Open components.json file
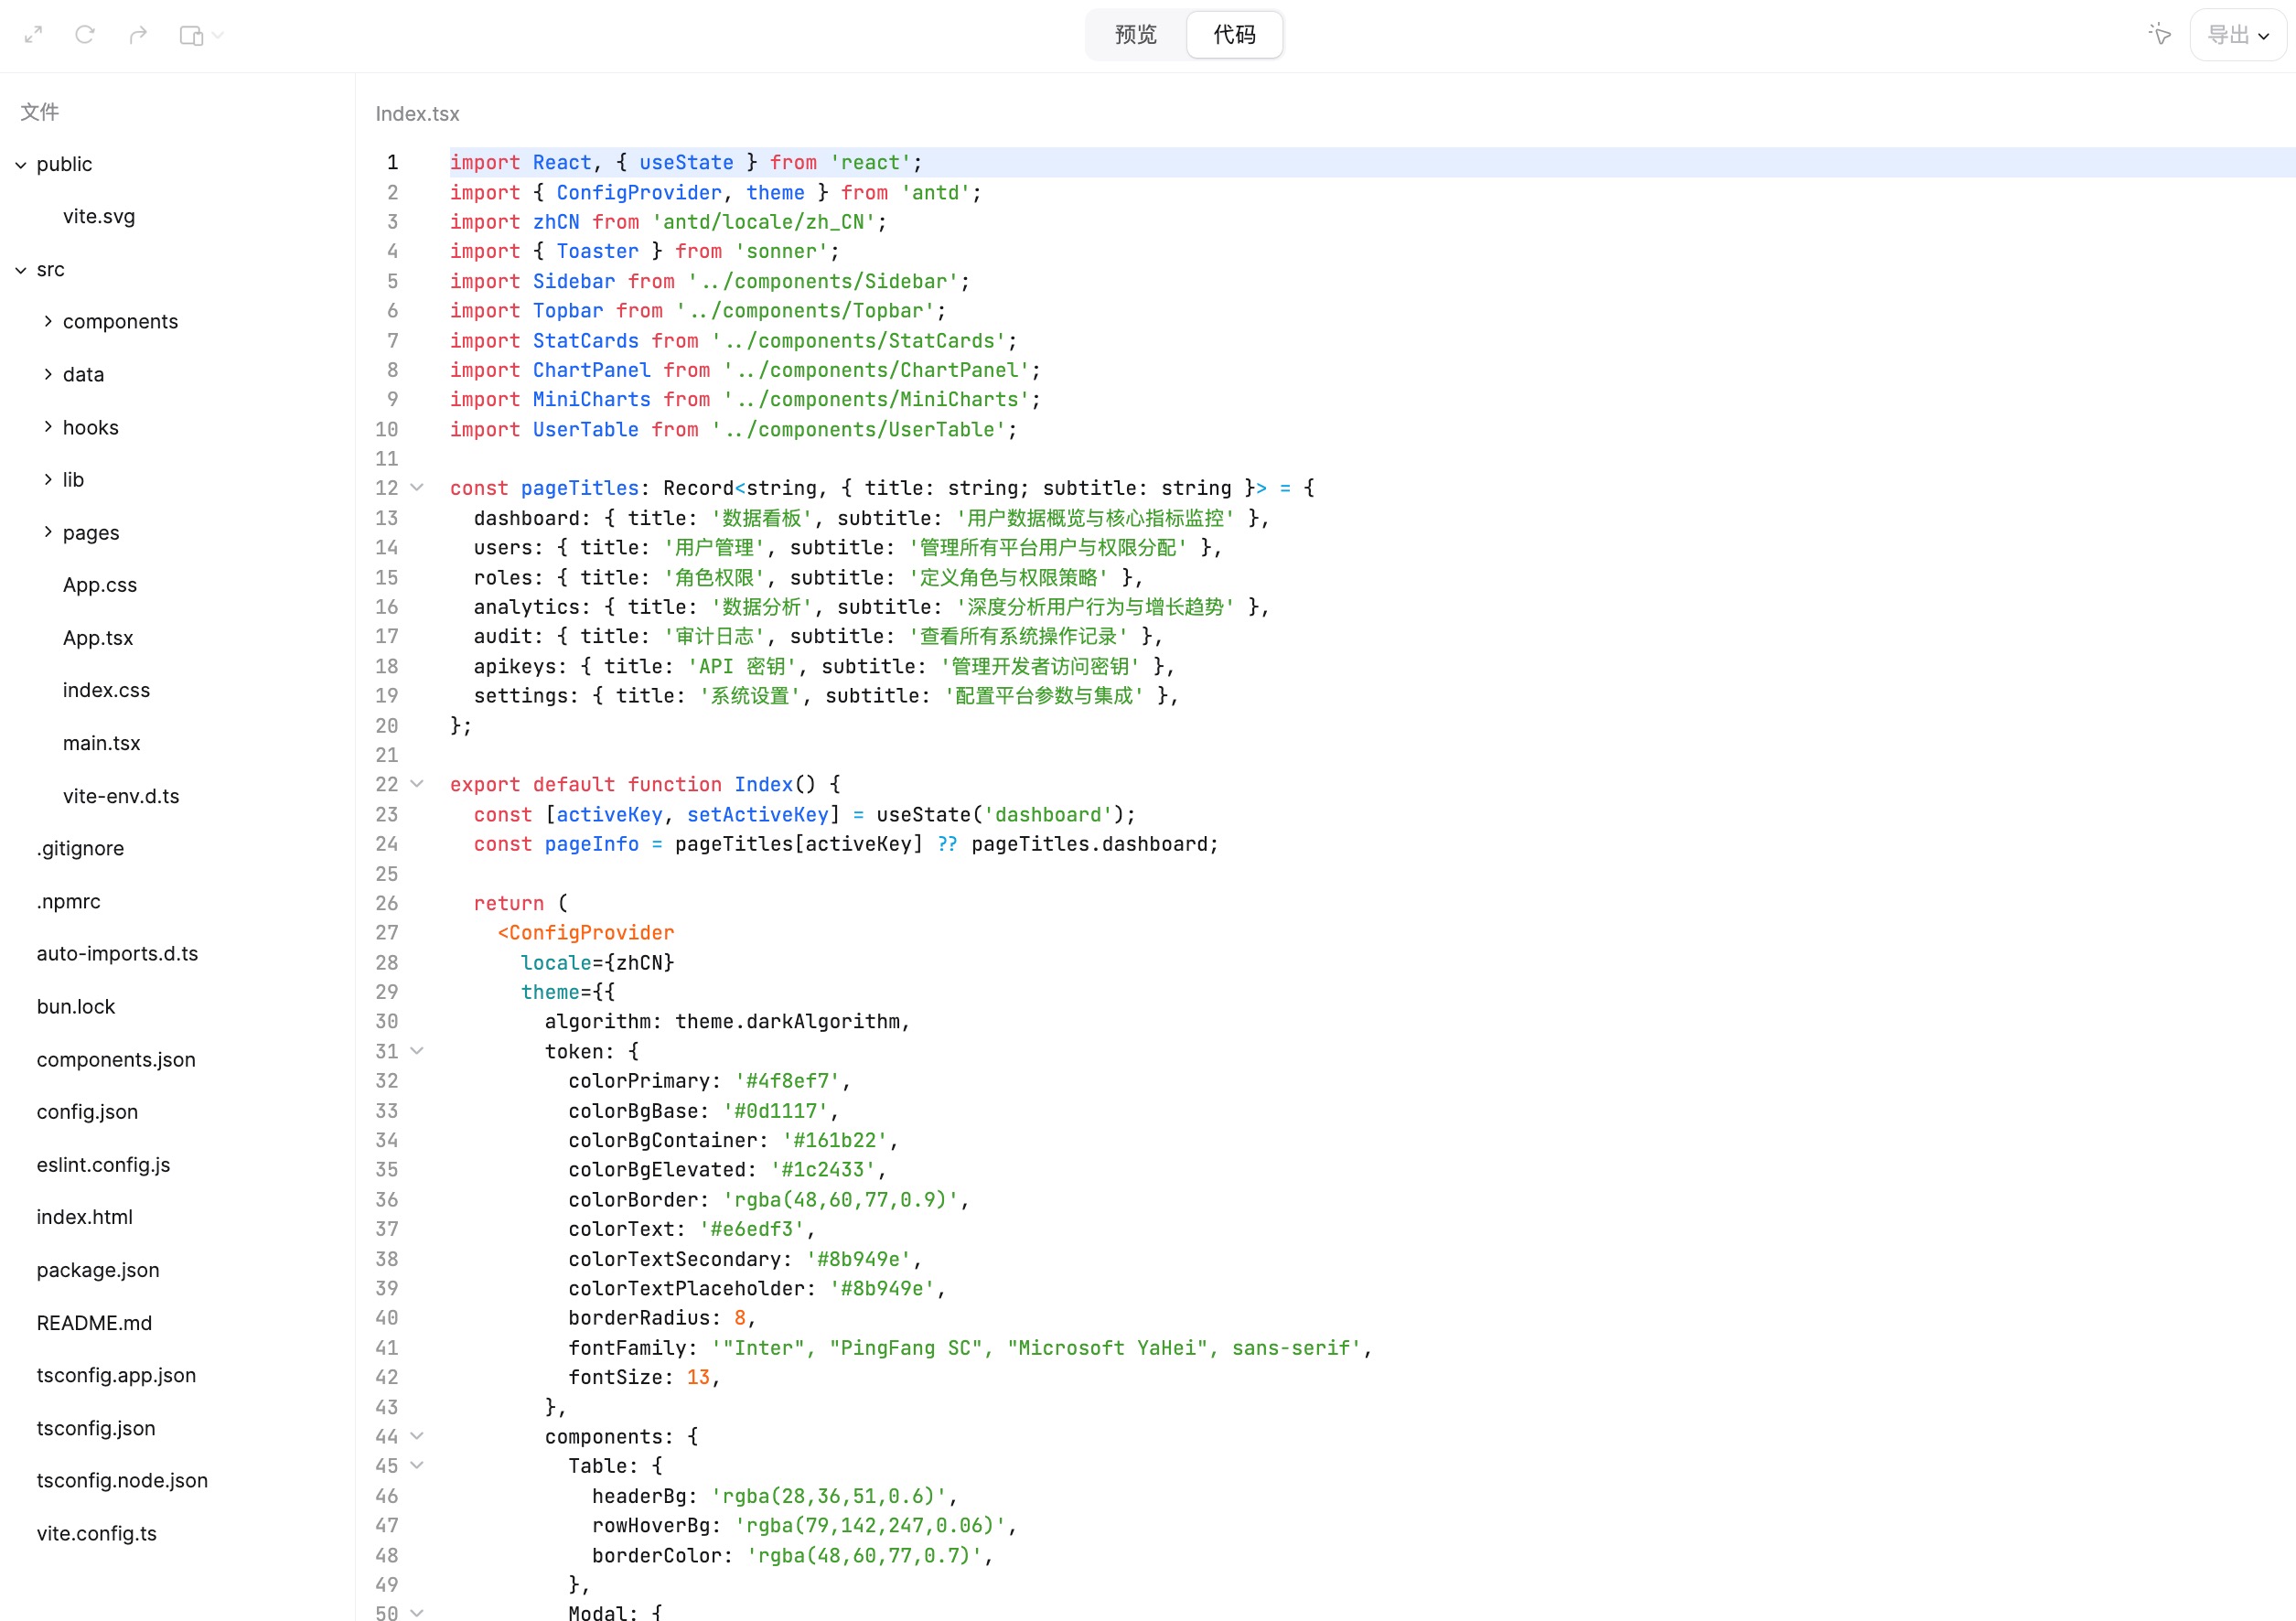Screen dimensions: 2296x1621 pyautogui.click(x=116, y=1059)
